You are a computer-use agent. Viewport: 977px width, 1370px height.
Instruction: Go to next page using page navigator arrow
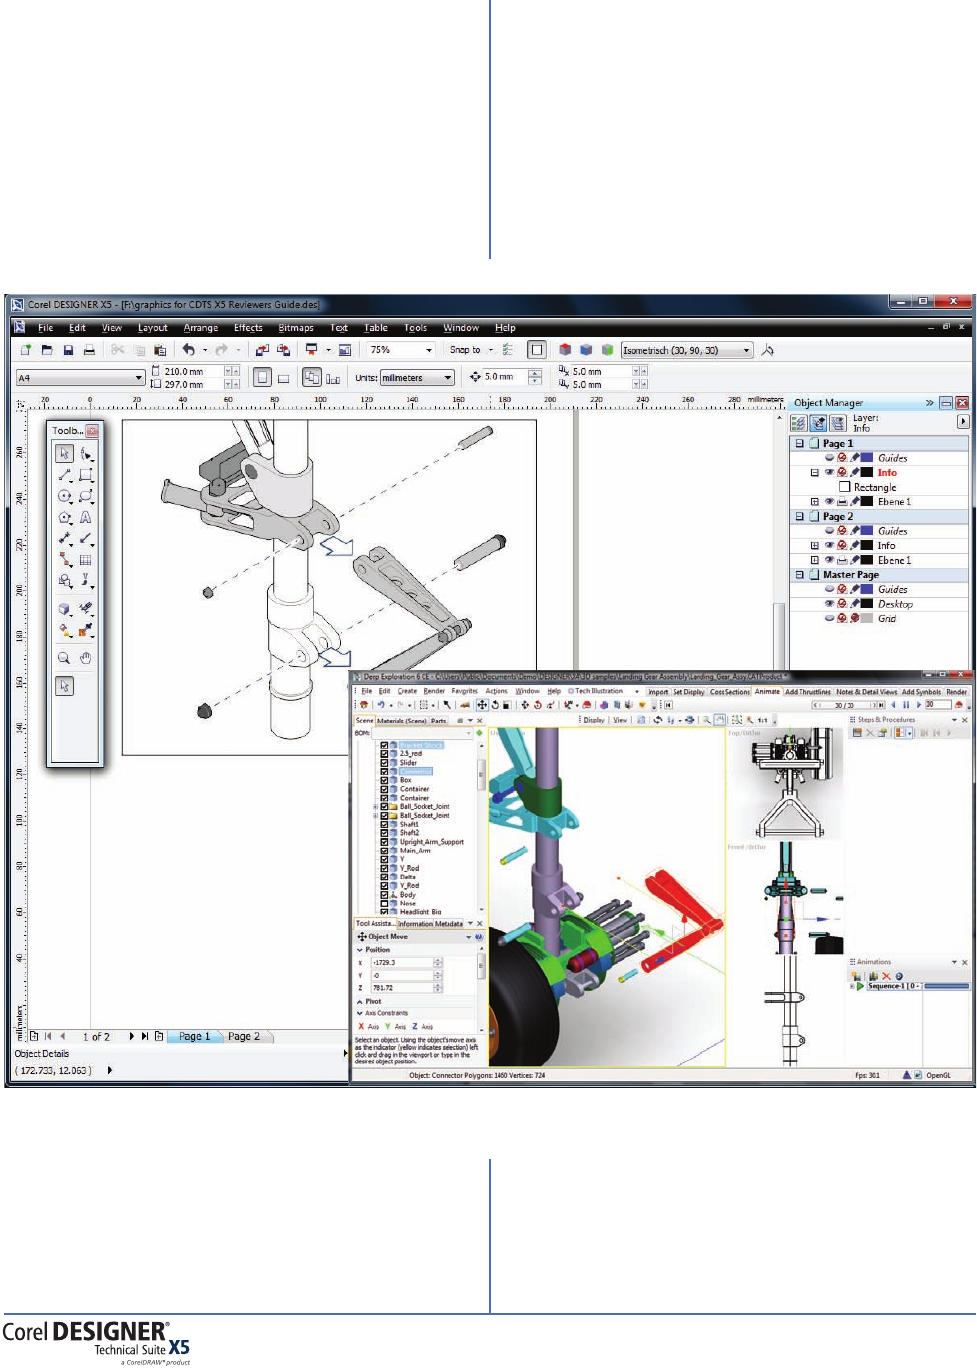[131, 1036]
